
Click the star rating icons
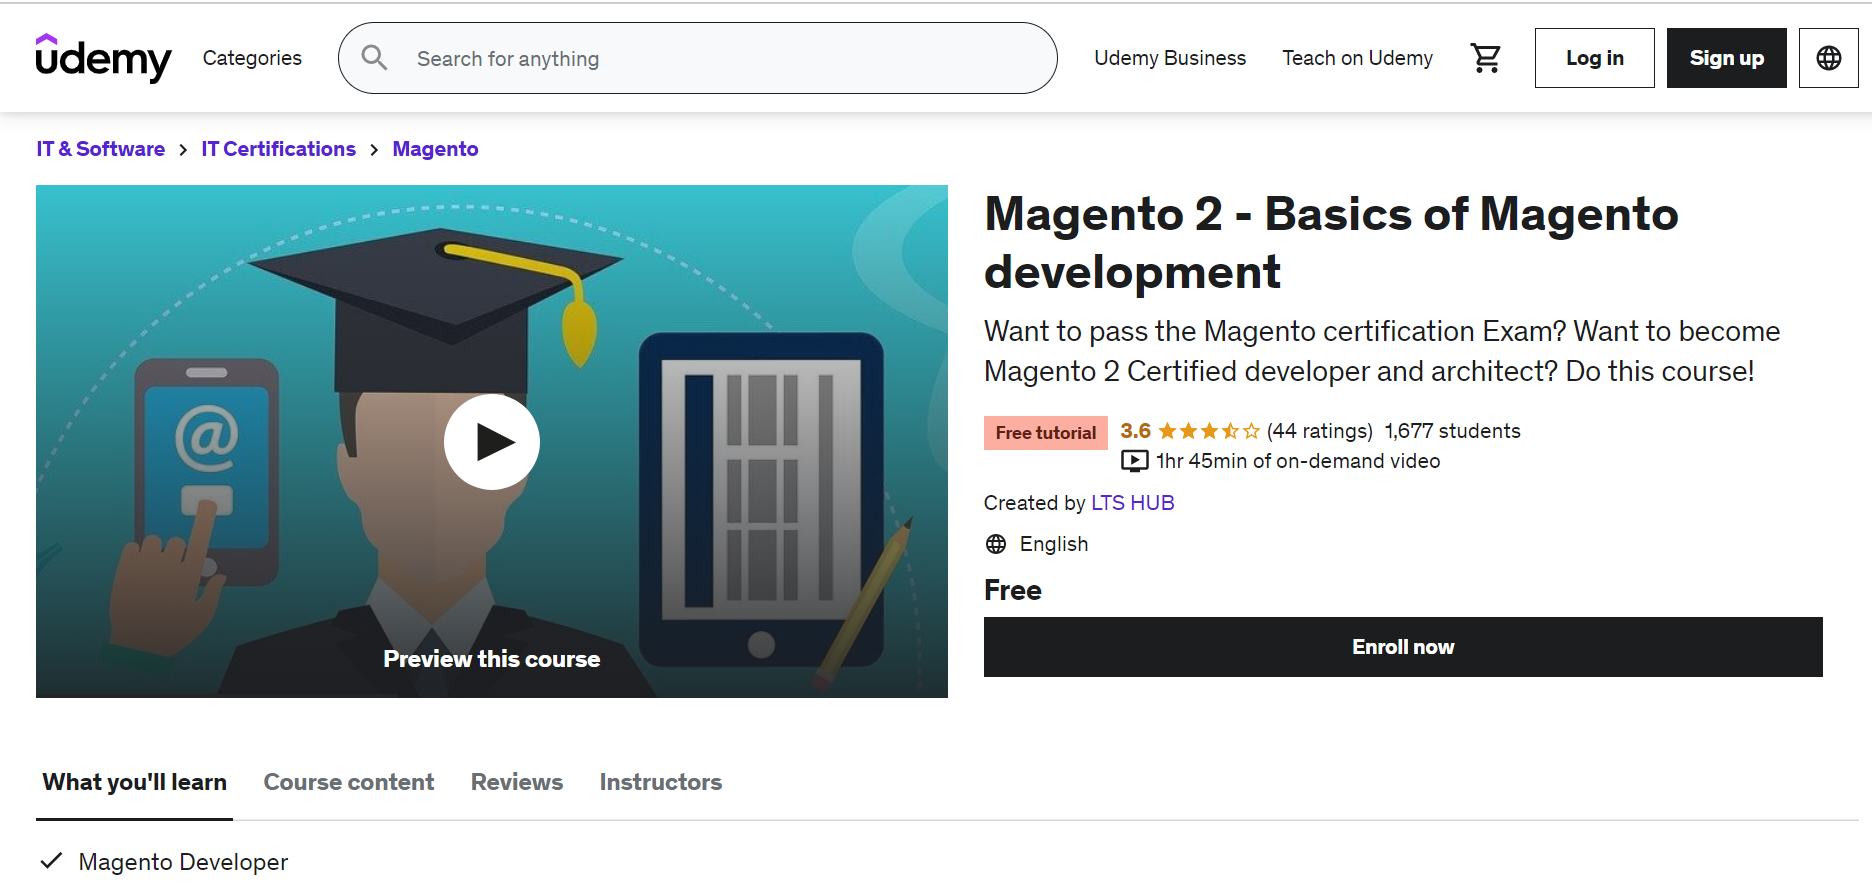(x=1208, y=431)
